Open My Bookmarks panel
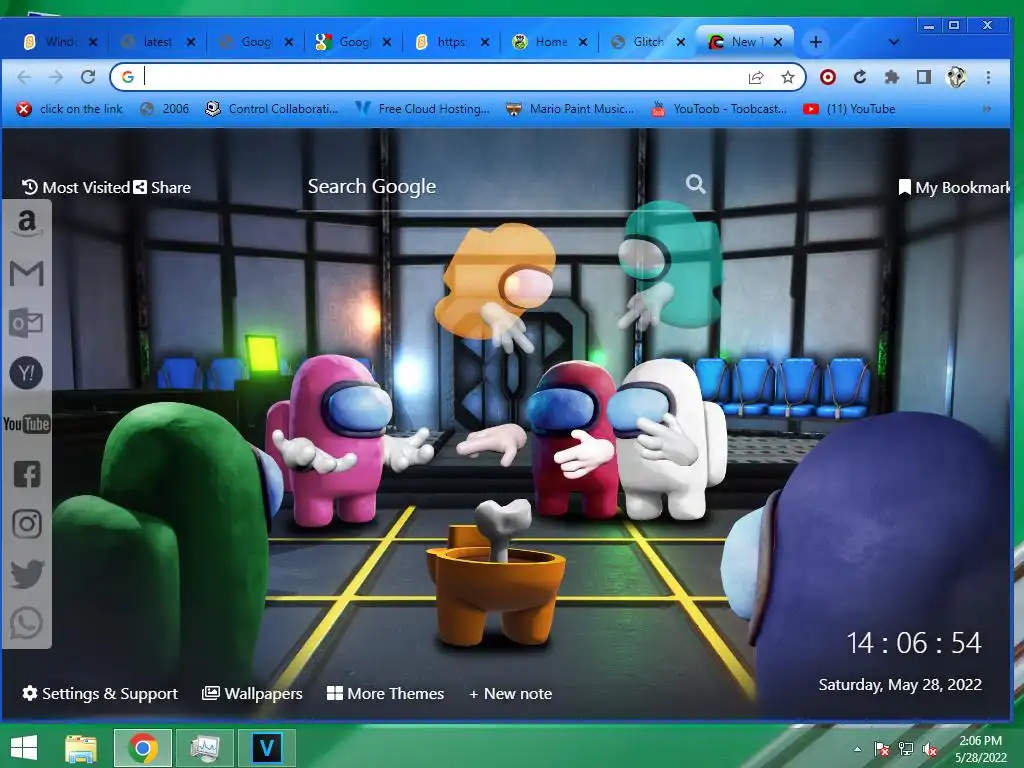Image resolution: width=1024 pixels, height=768 pixels. pyautogui.click(x=954, y=187)
